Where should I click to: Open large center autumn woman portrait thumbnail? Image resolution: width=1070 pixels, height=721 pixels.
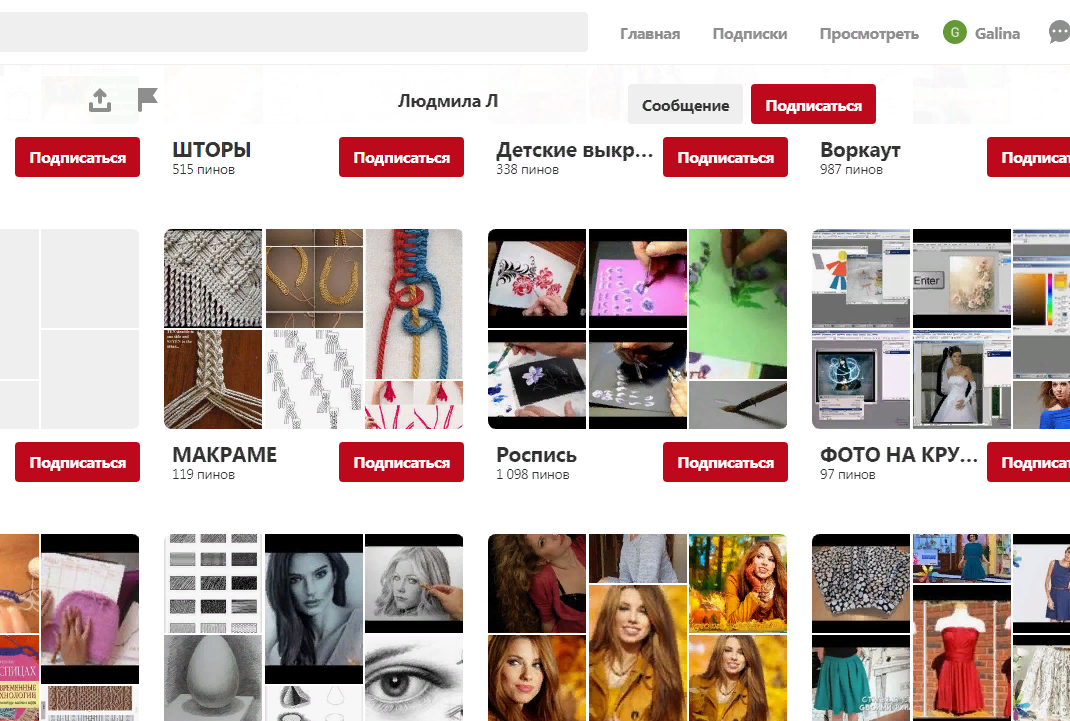638,653
